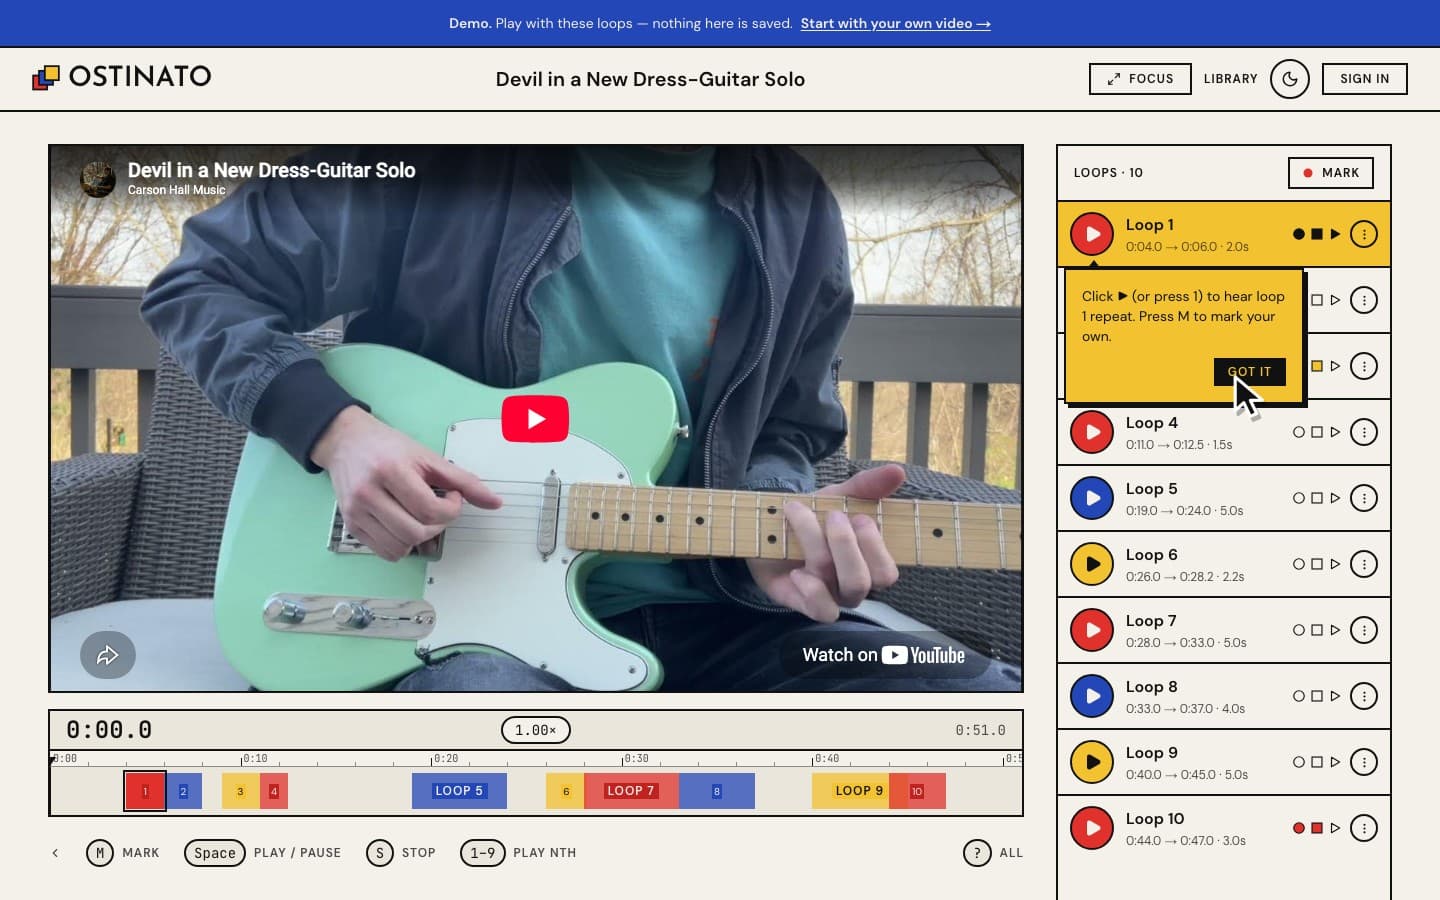The image size is (1440, 900).
Task: Toggle the circle shape icon in Loop 5 row
Action: 1299,498
